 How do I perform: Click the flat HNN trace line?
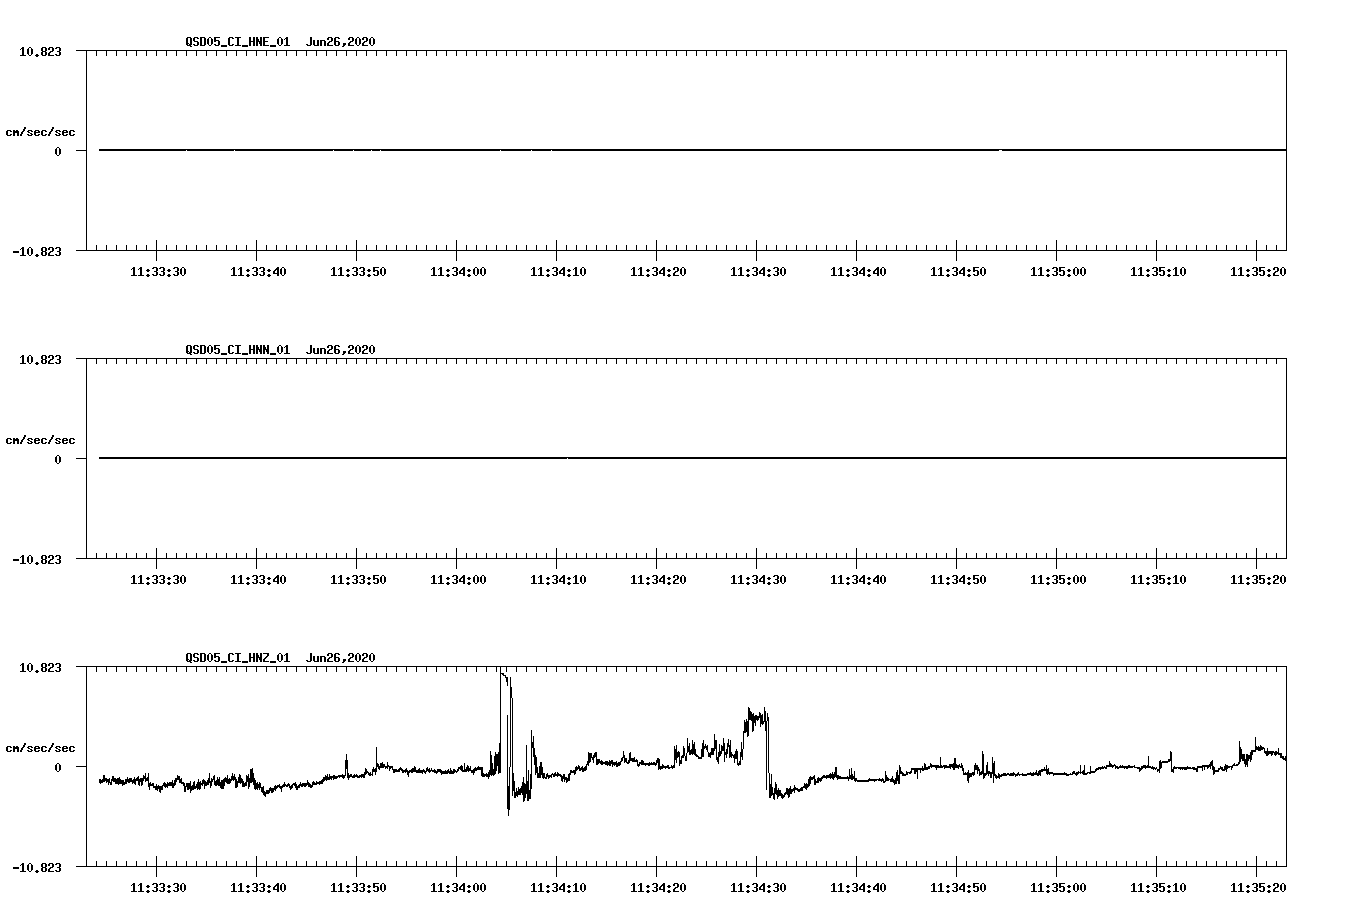(692, 458)
